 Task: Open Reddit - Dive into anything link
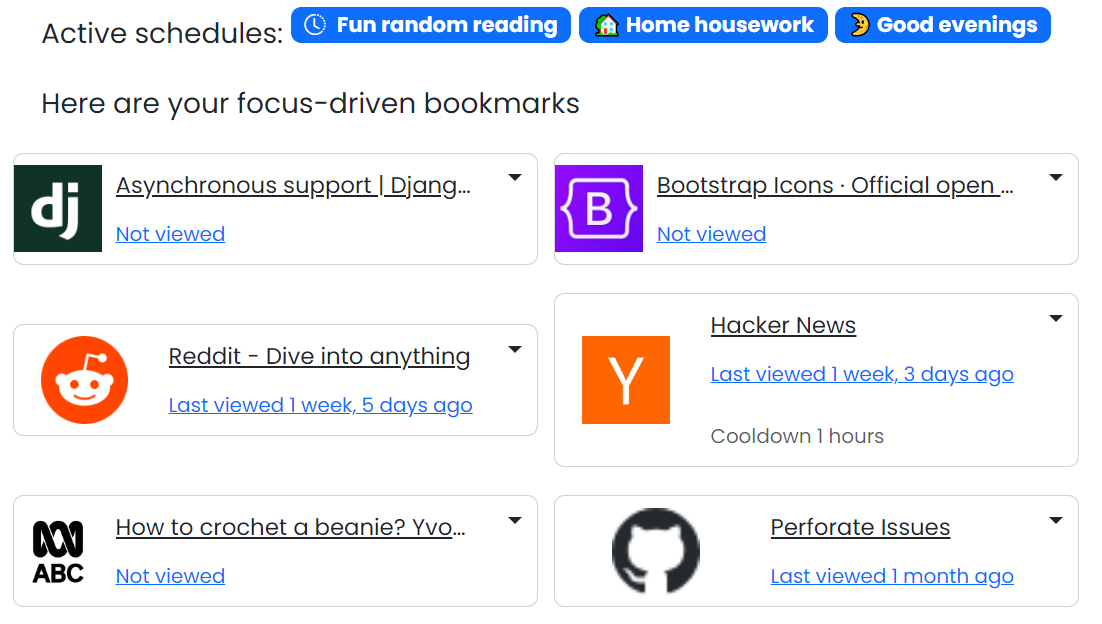[319, 356]
